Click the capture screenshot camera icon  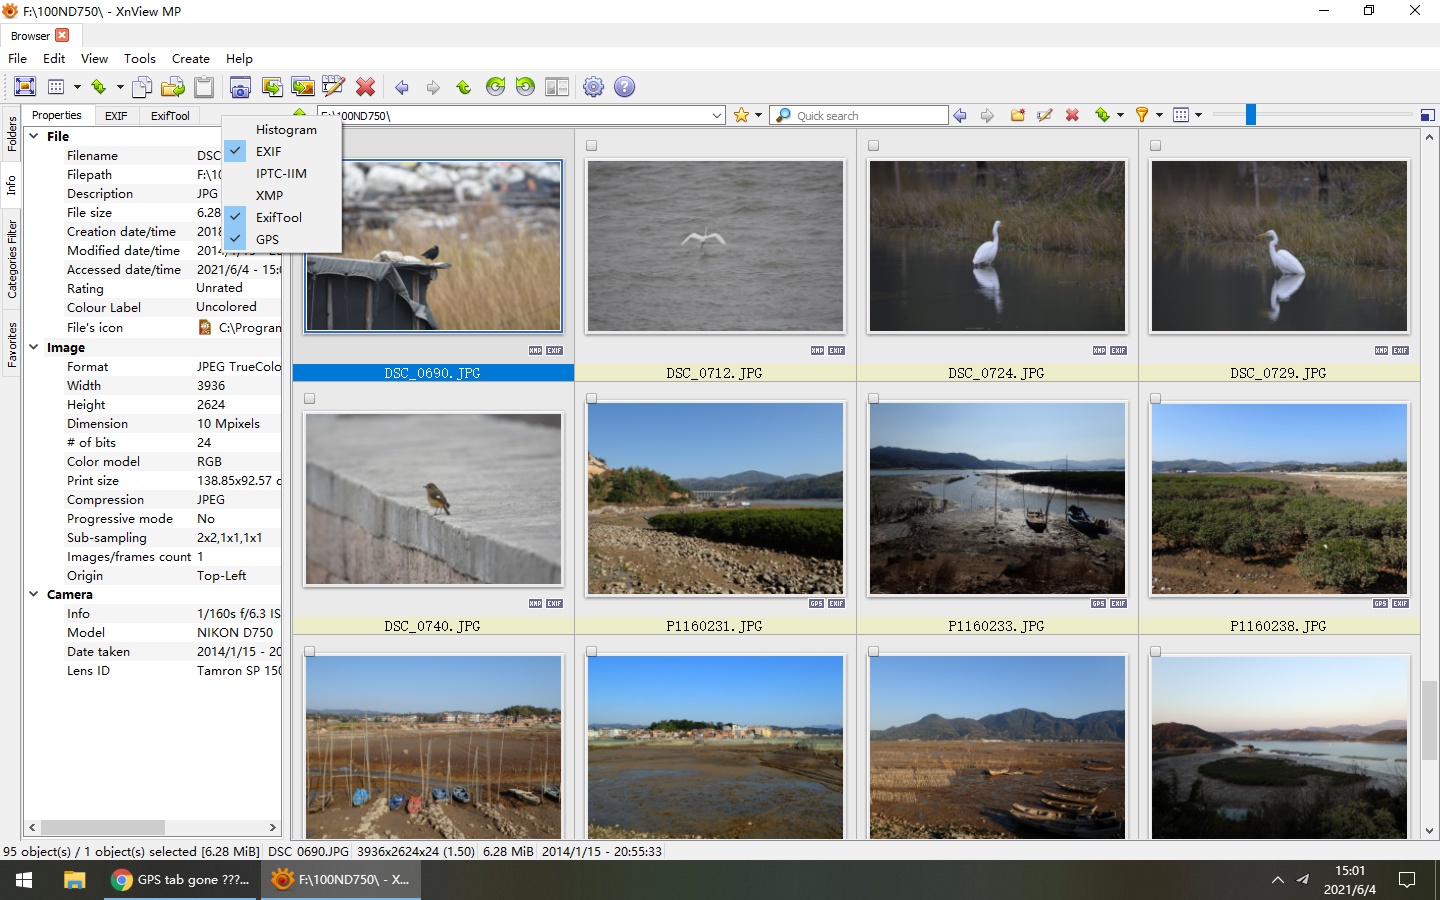[240, 87]
